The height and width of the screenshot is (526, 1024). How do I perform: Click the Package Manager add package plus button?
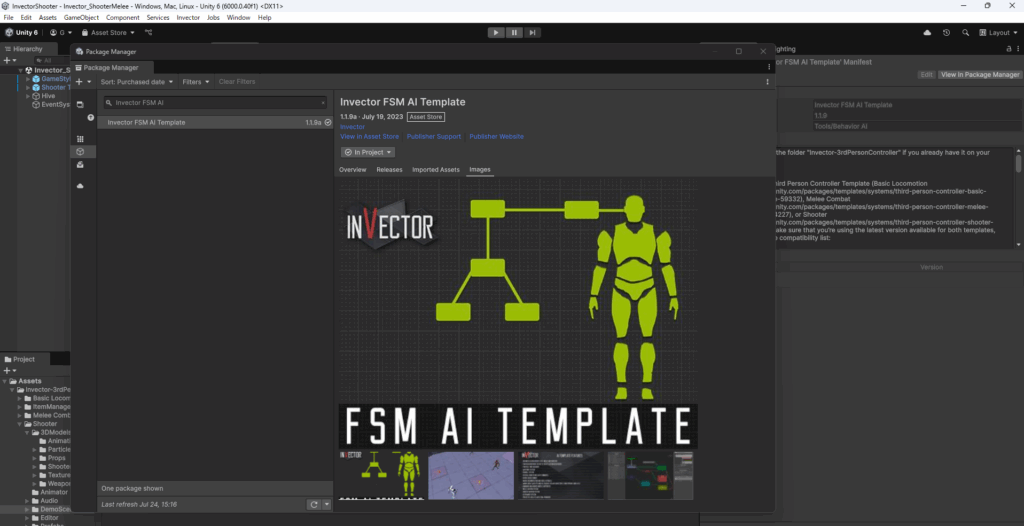[79, 82]
